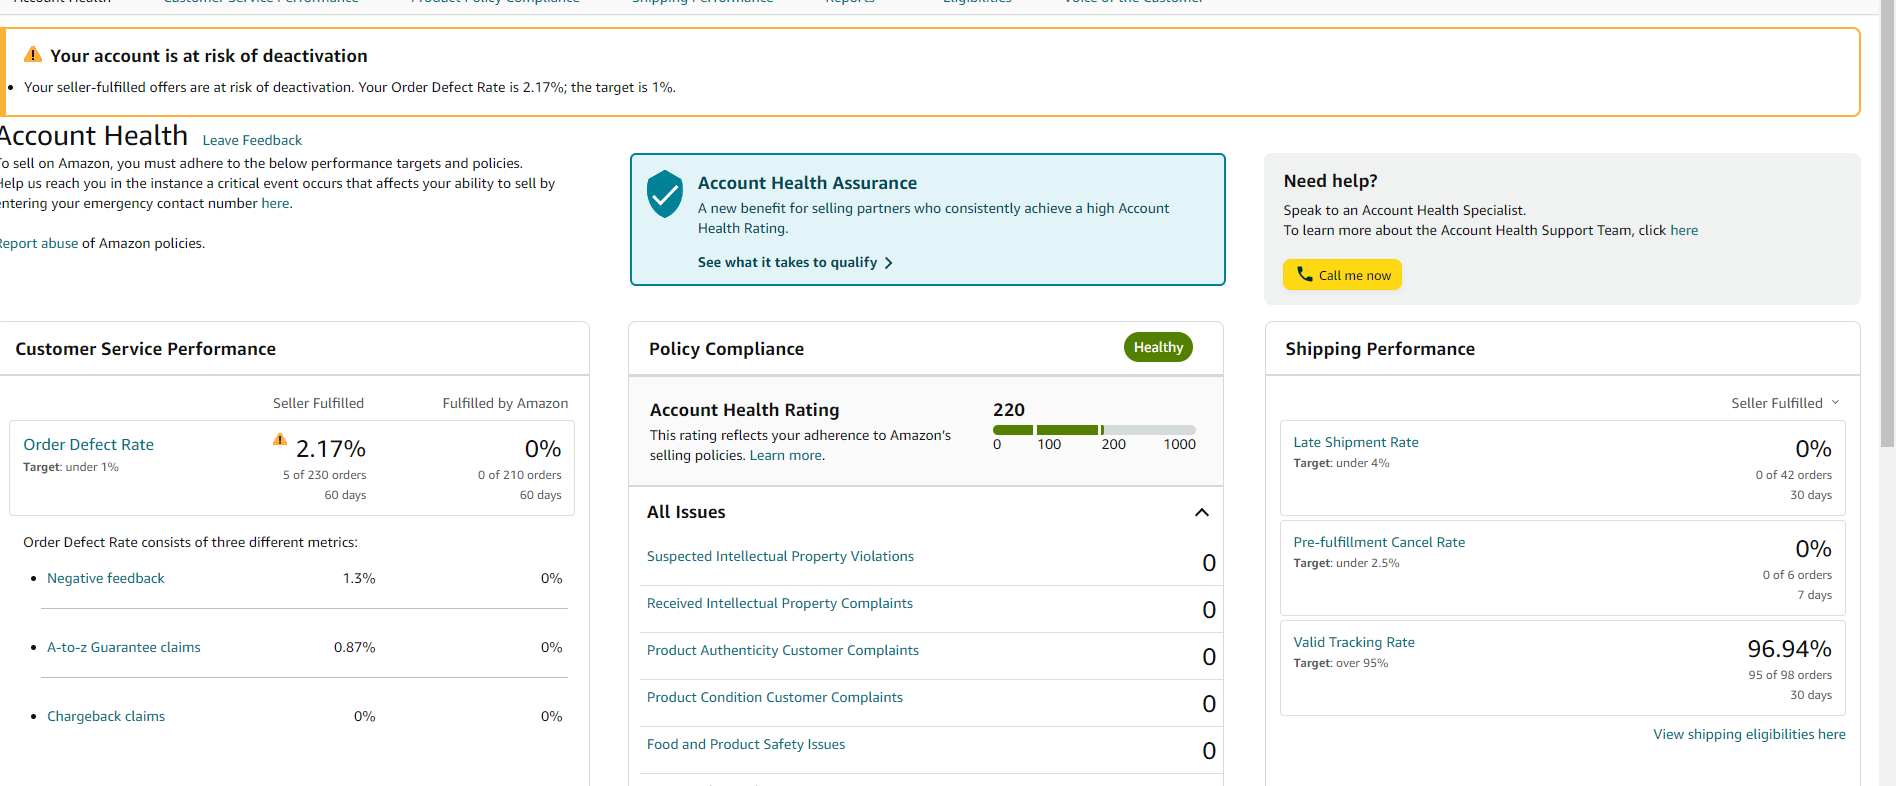The height and width of the screenshot is (786, 1896).
Task: Click 'Target: under 4%' text
Action: click(1341, 463)
